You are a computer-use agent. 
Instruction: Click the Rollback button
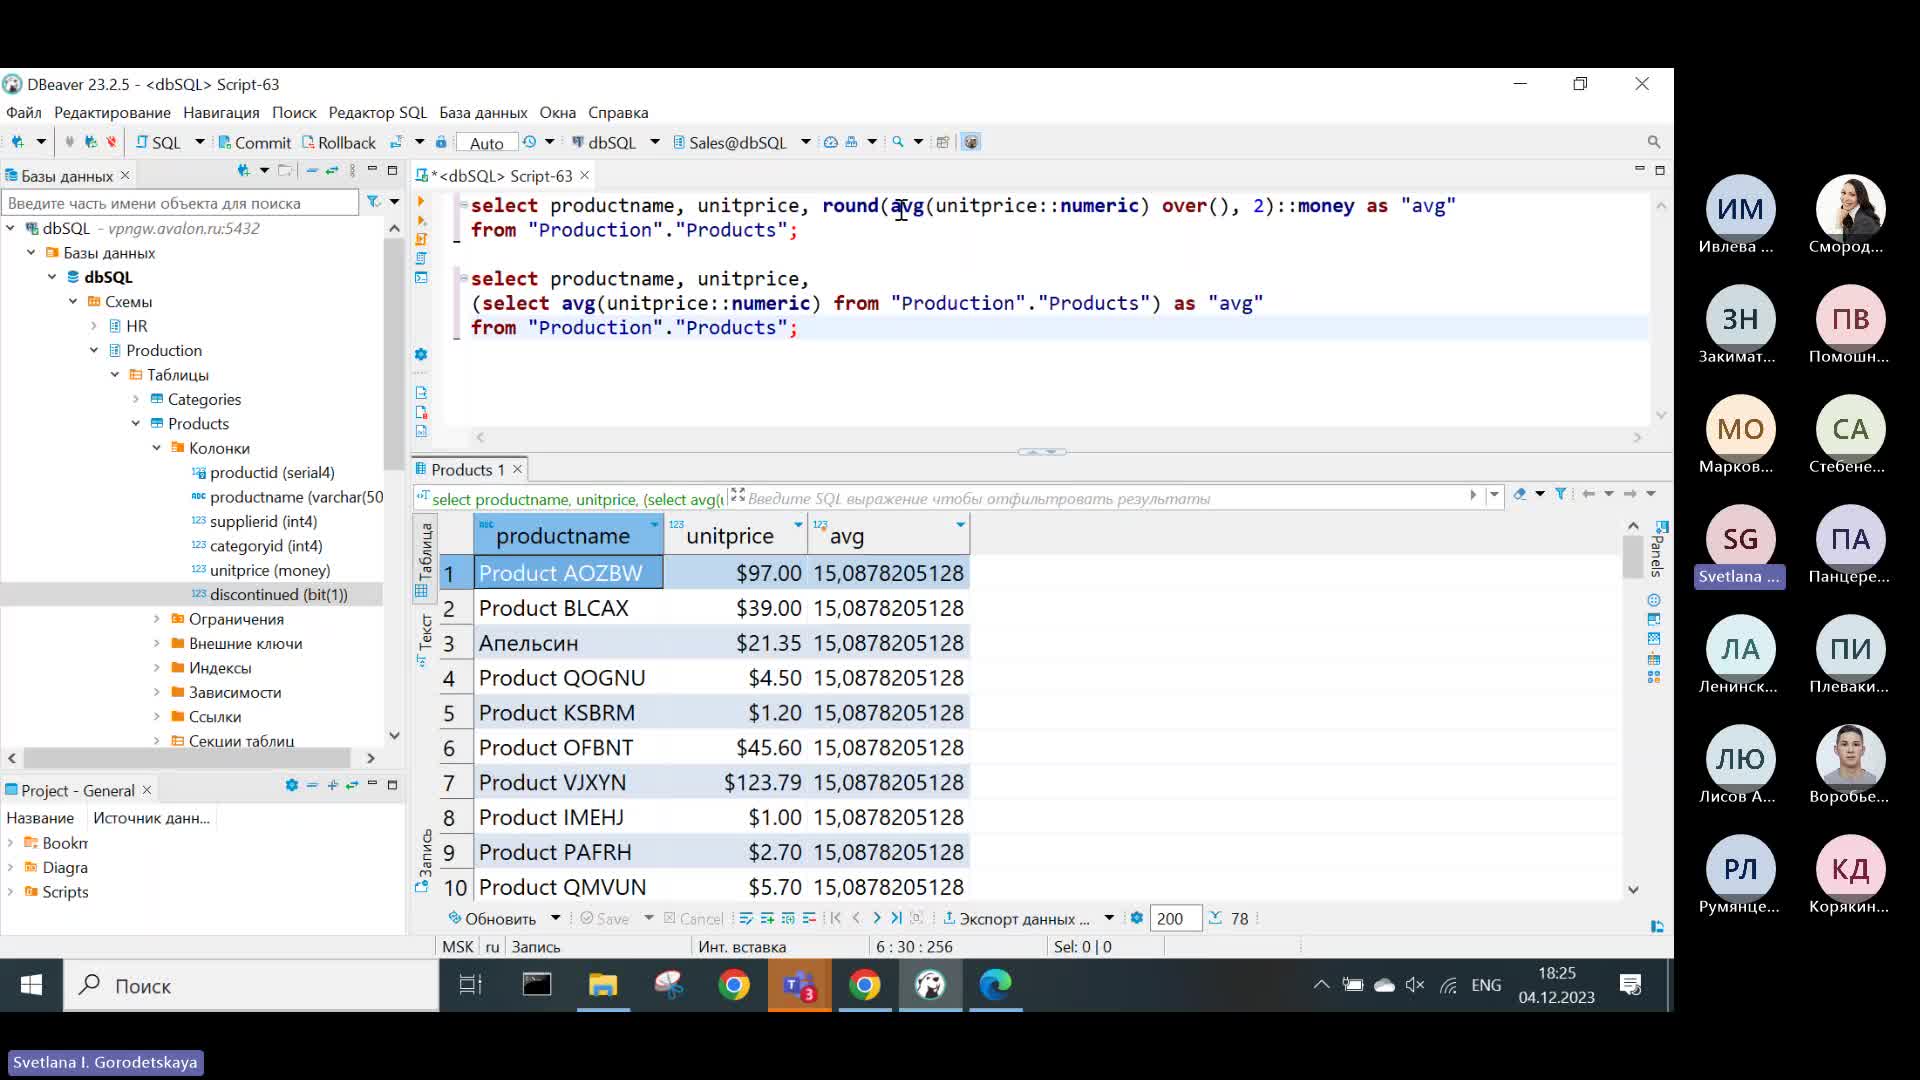pyautogui.click(x=338, y=142)
